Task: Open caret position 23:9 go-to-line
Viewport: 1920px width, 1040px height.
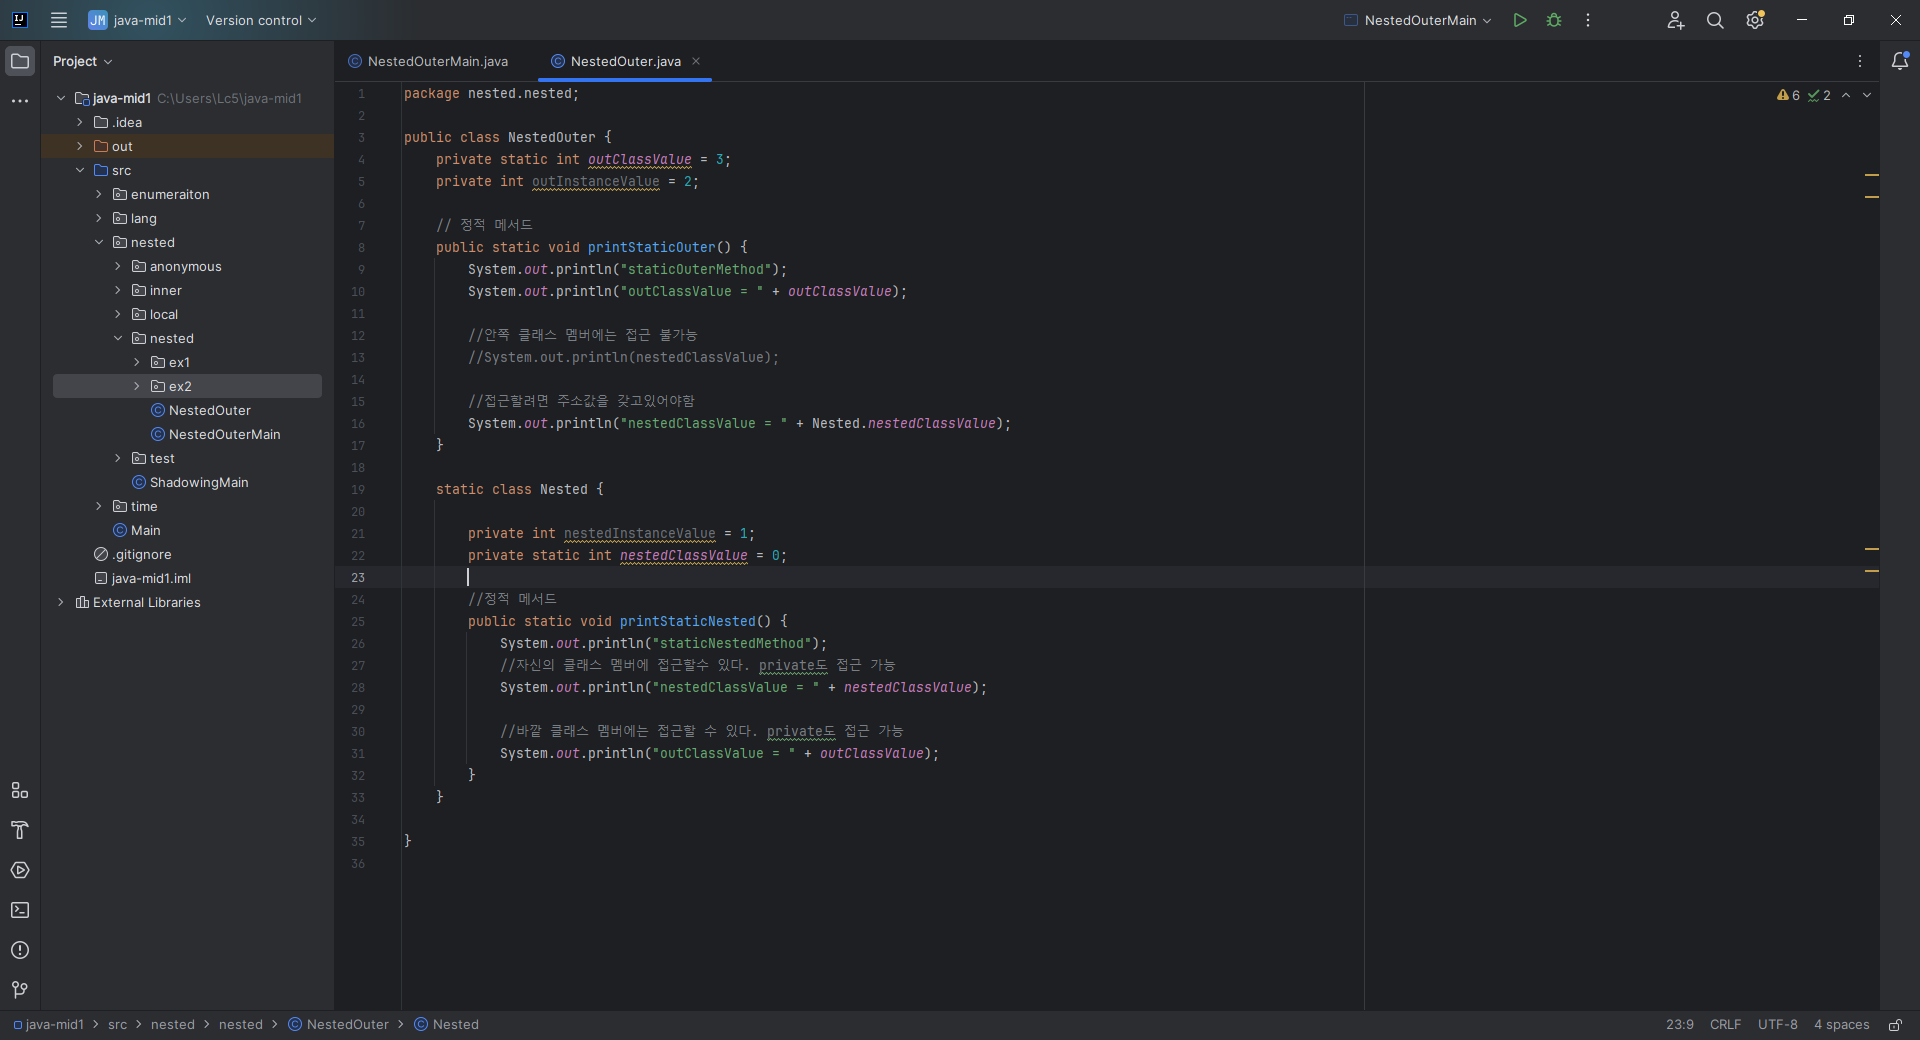Action: (1679, 1025)
